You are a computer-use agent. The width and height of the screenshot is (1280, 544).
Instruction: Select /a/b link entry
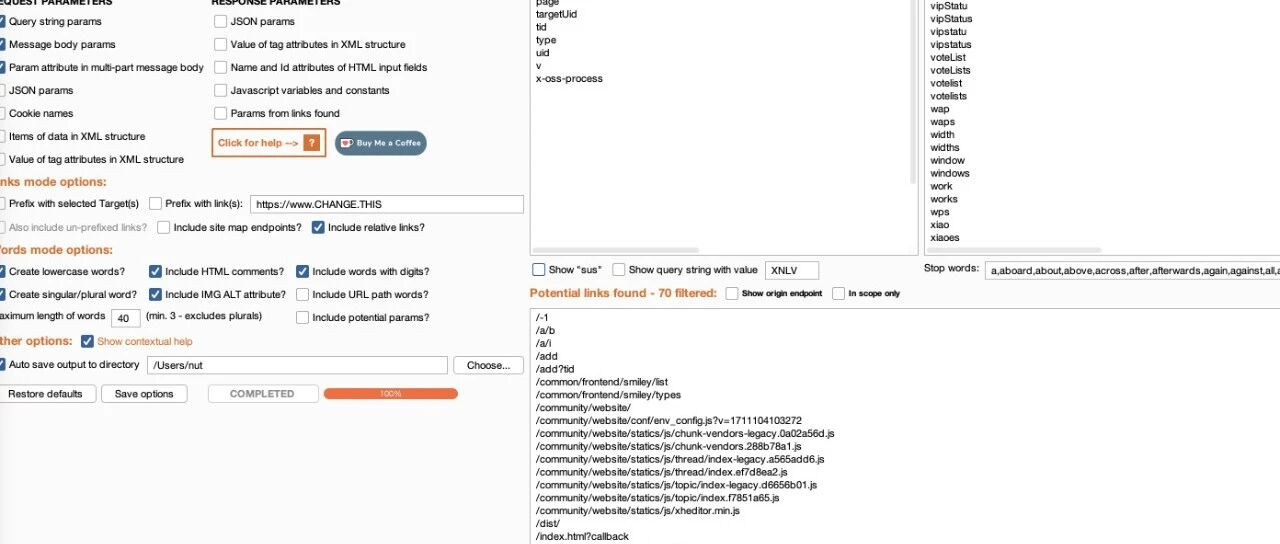(x=545, y=330)
